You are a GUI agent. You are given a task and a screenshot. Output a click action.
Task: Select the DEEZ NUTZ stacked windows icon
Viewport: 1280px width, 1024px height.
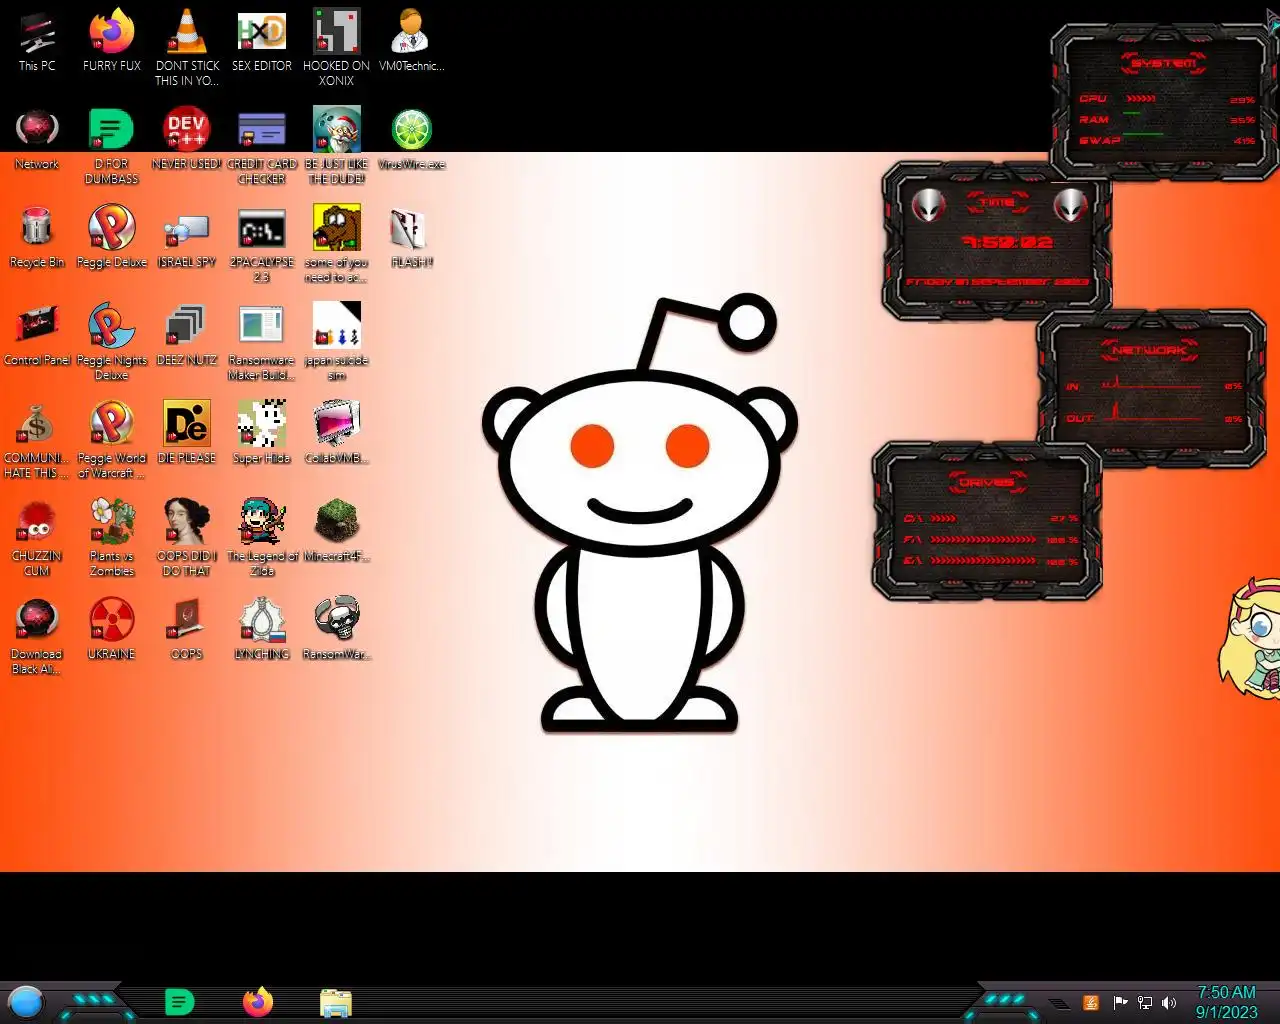[x=187, y=335]
